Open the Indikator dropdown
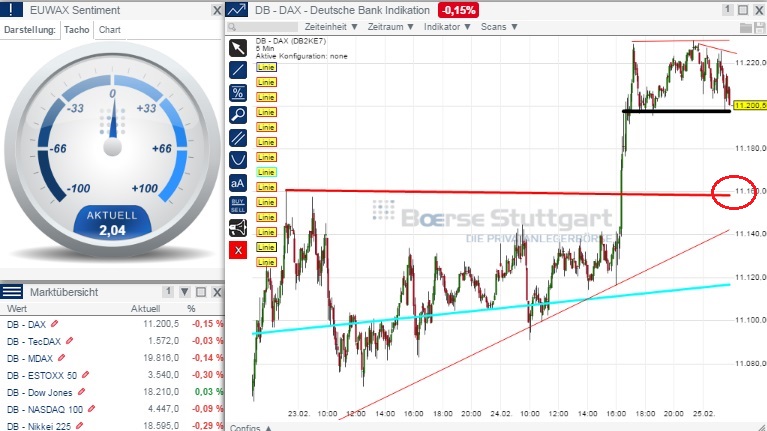The height and width of the screenshot is (431, 767). (447, 27)
